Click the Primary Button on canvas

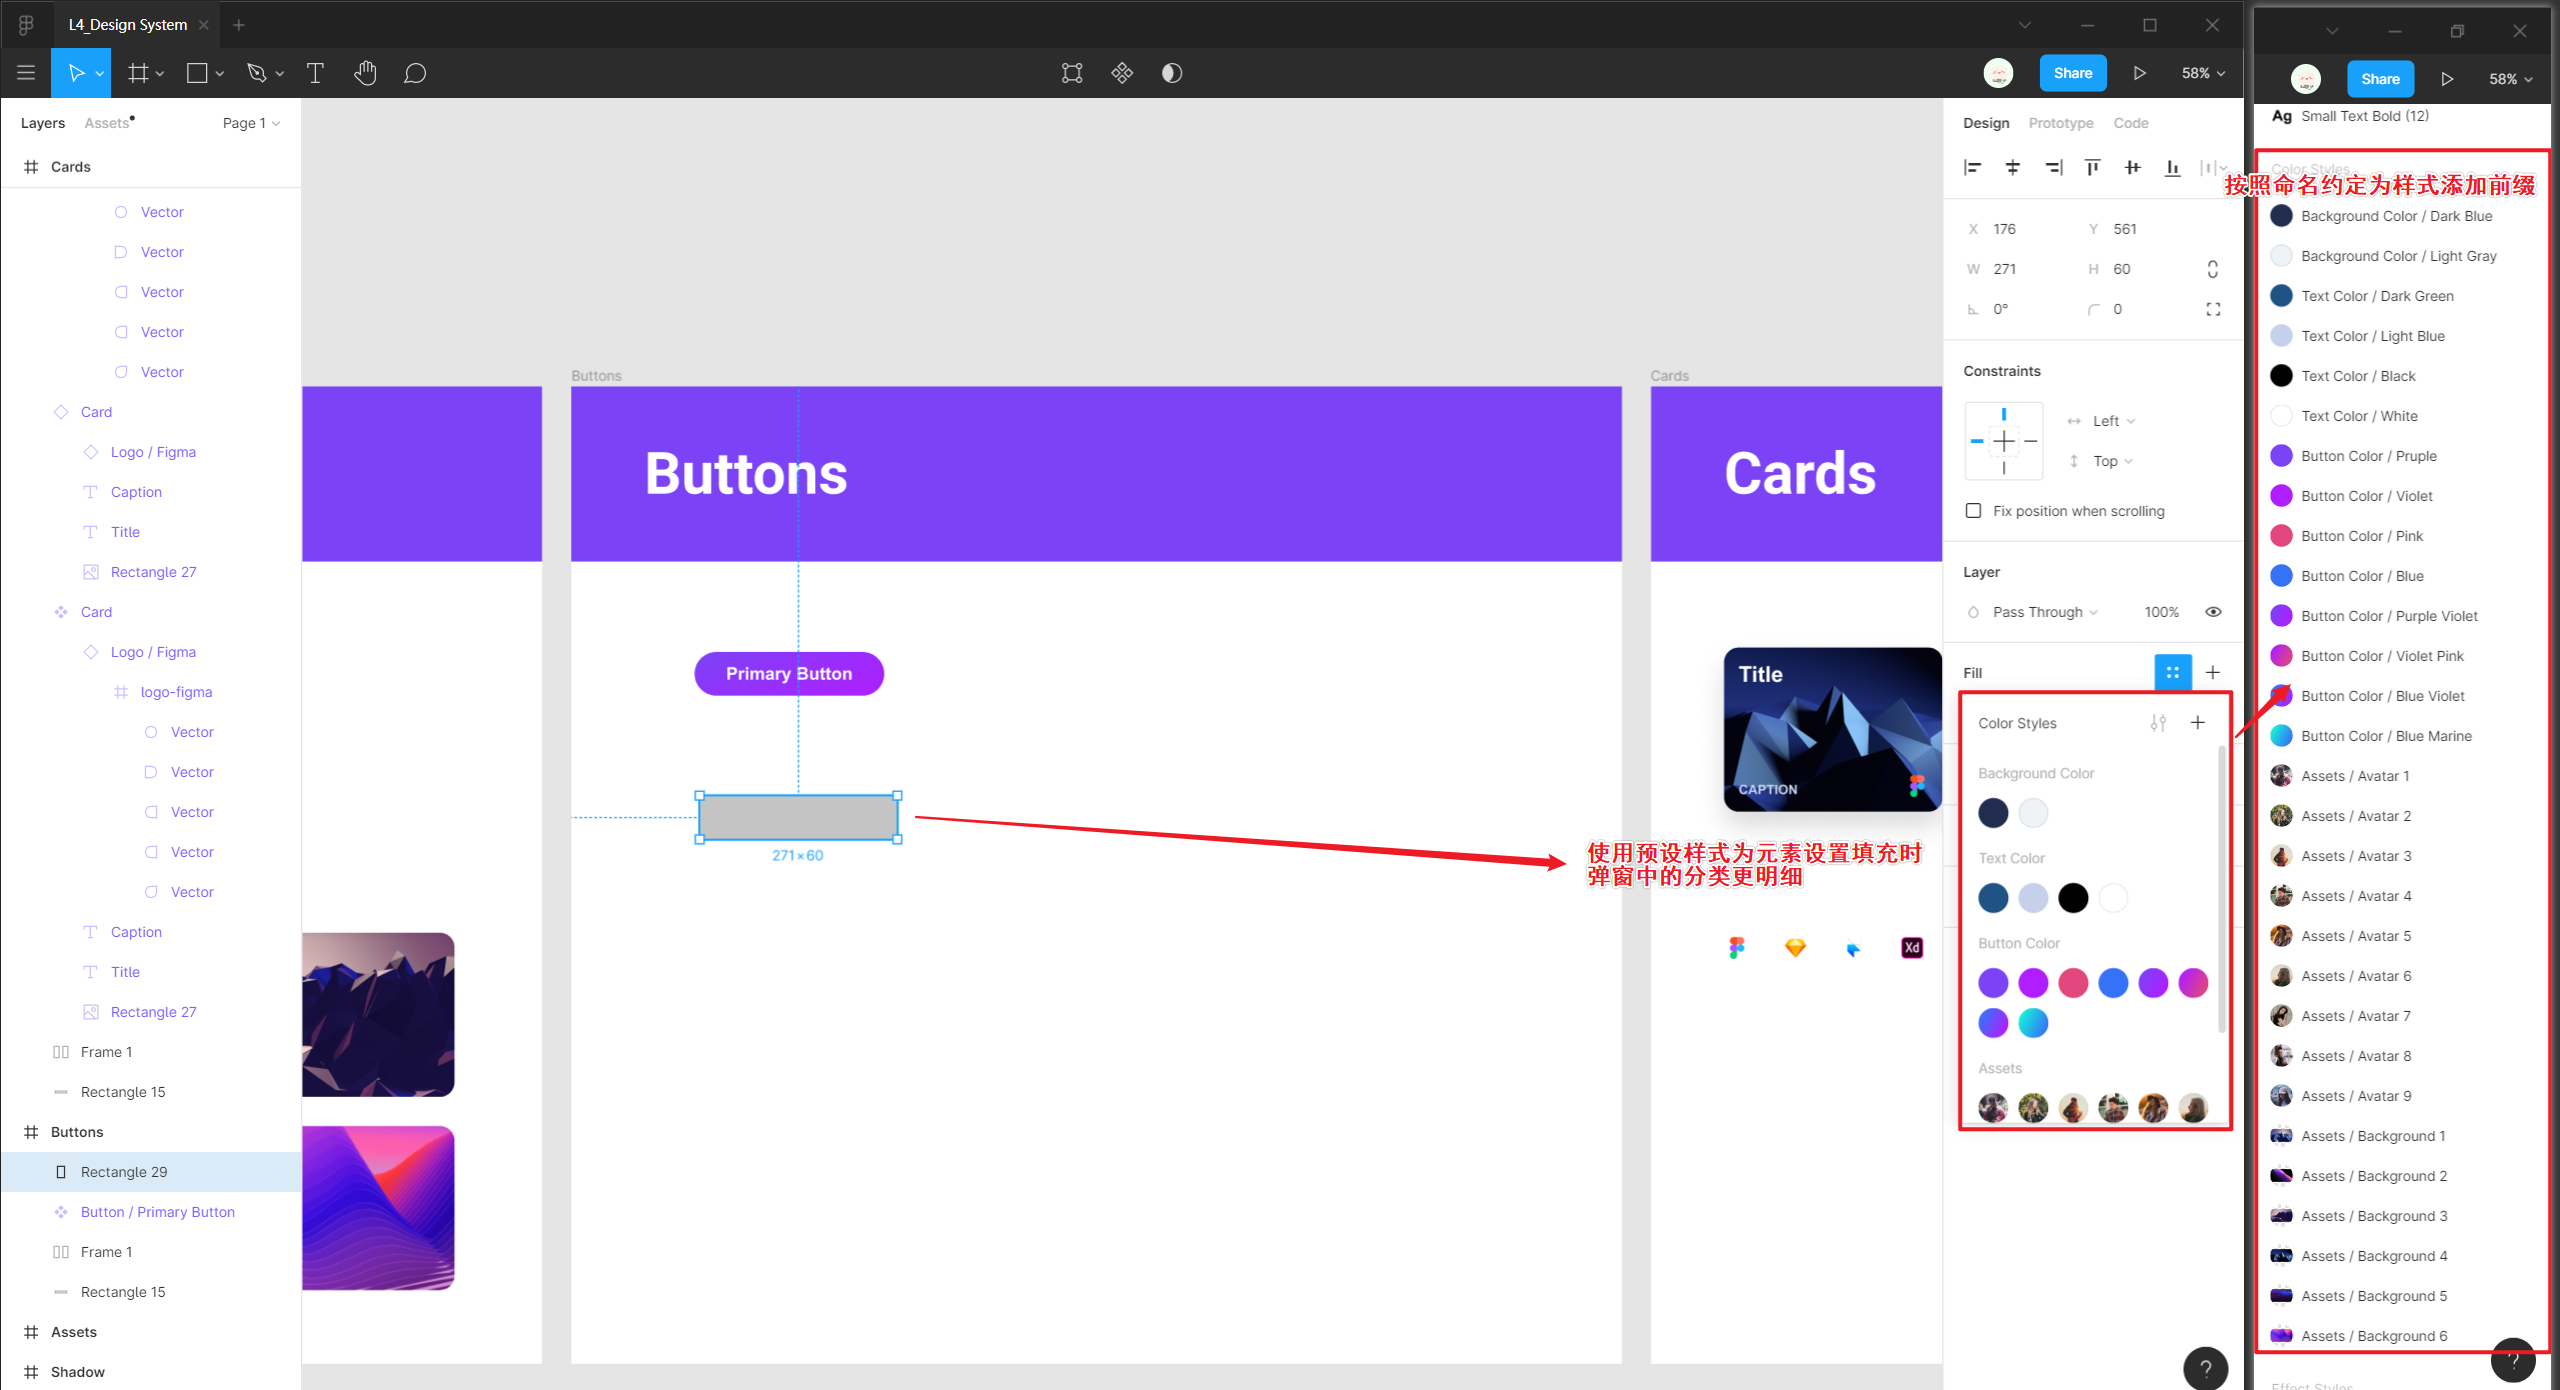click(x=788, y=674)
